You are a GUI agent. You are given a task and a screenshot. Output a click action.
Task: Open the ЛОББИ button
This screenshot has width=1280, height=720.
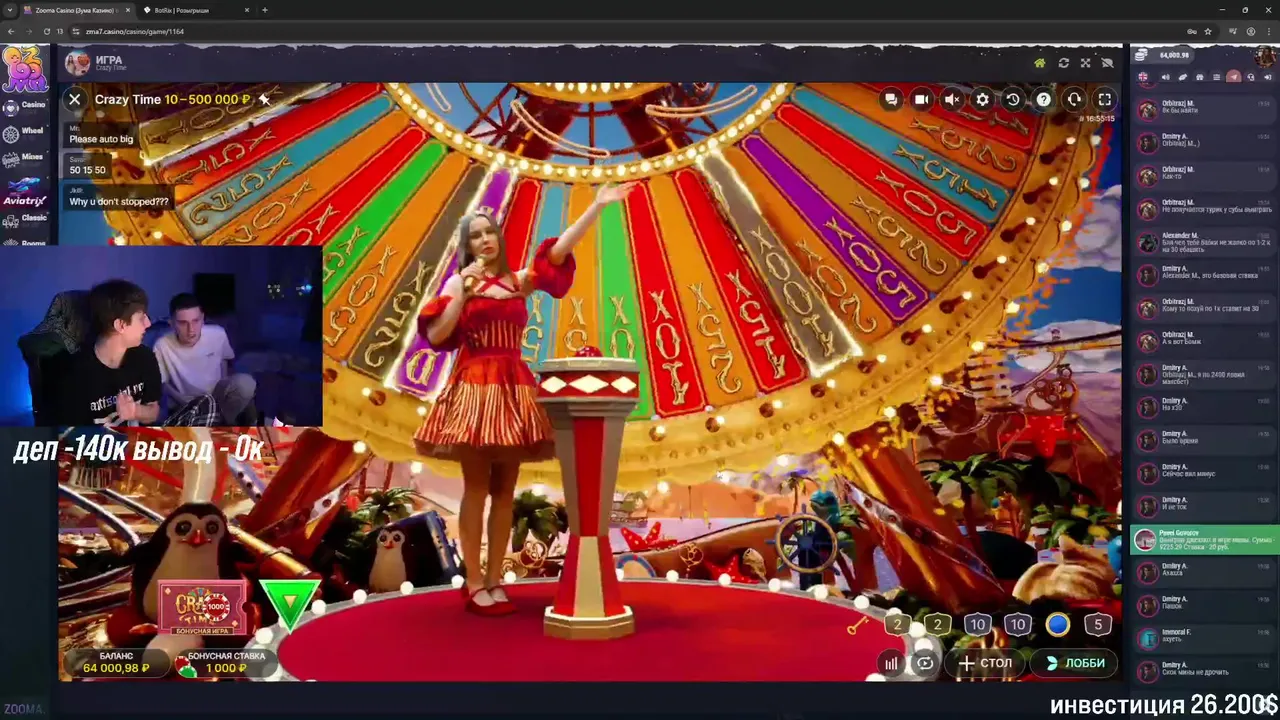1075,663
